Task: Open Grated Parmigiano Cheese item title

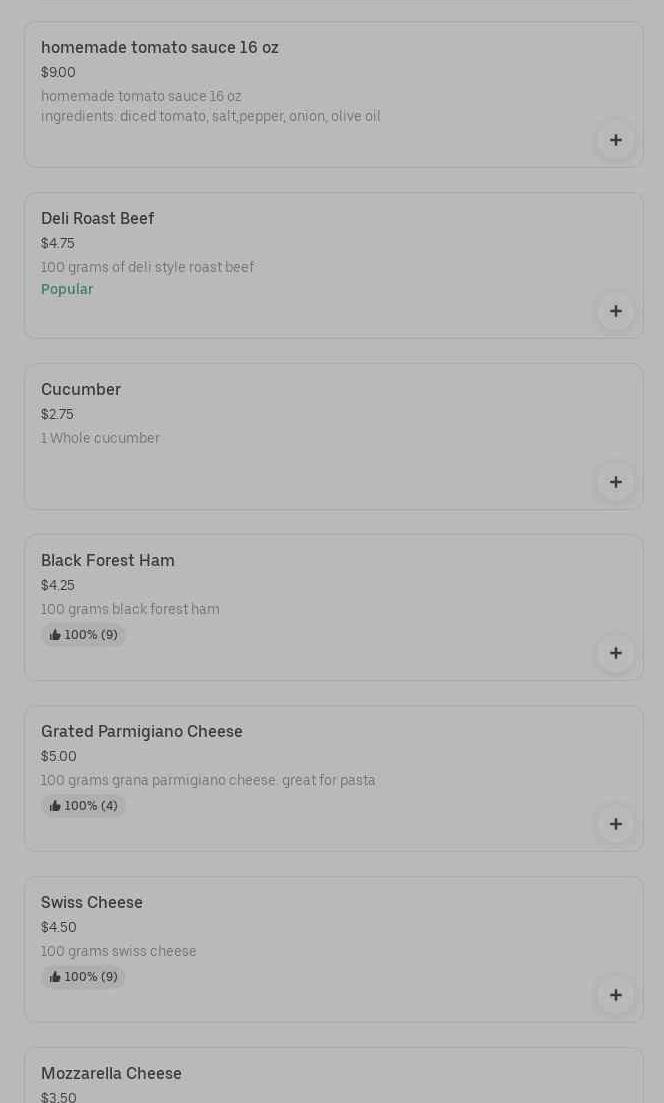Action: click(142, 732)
